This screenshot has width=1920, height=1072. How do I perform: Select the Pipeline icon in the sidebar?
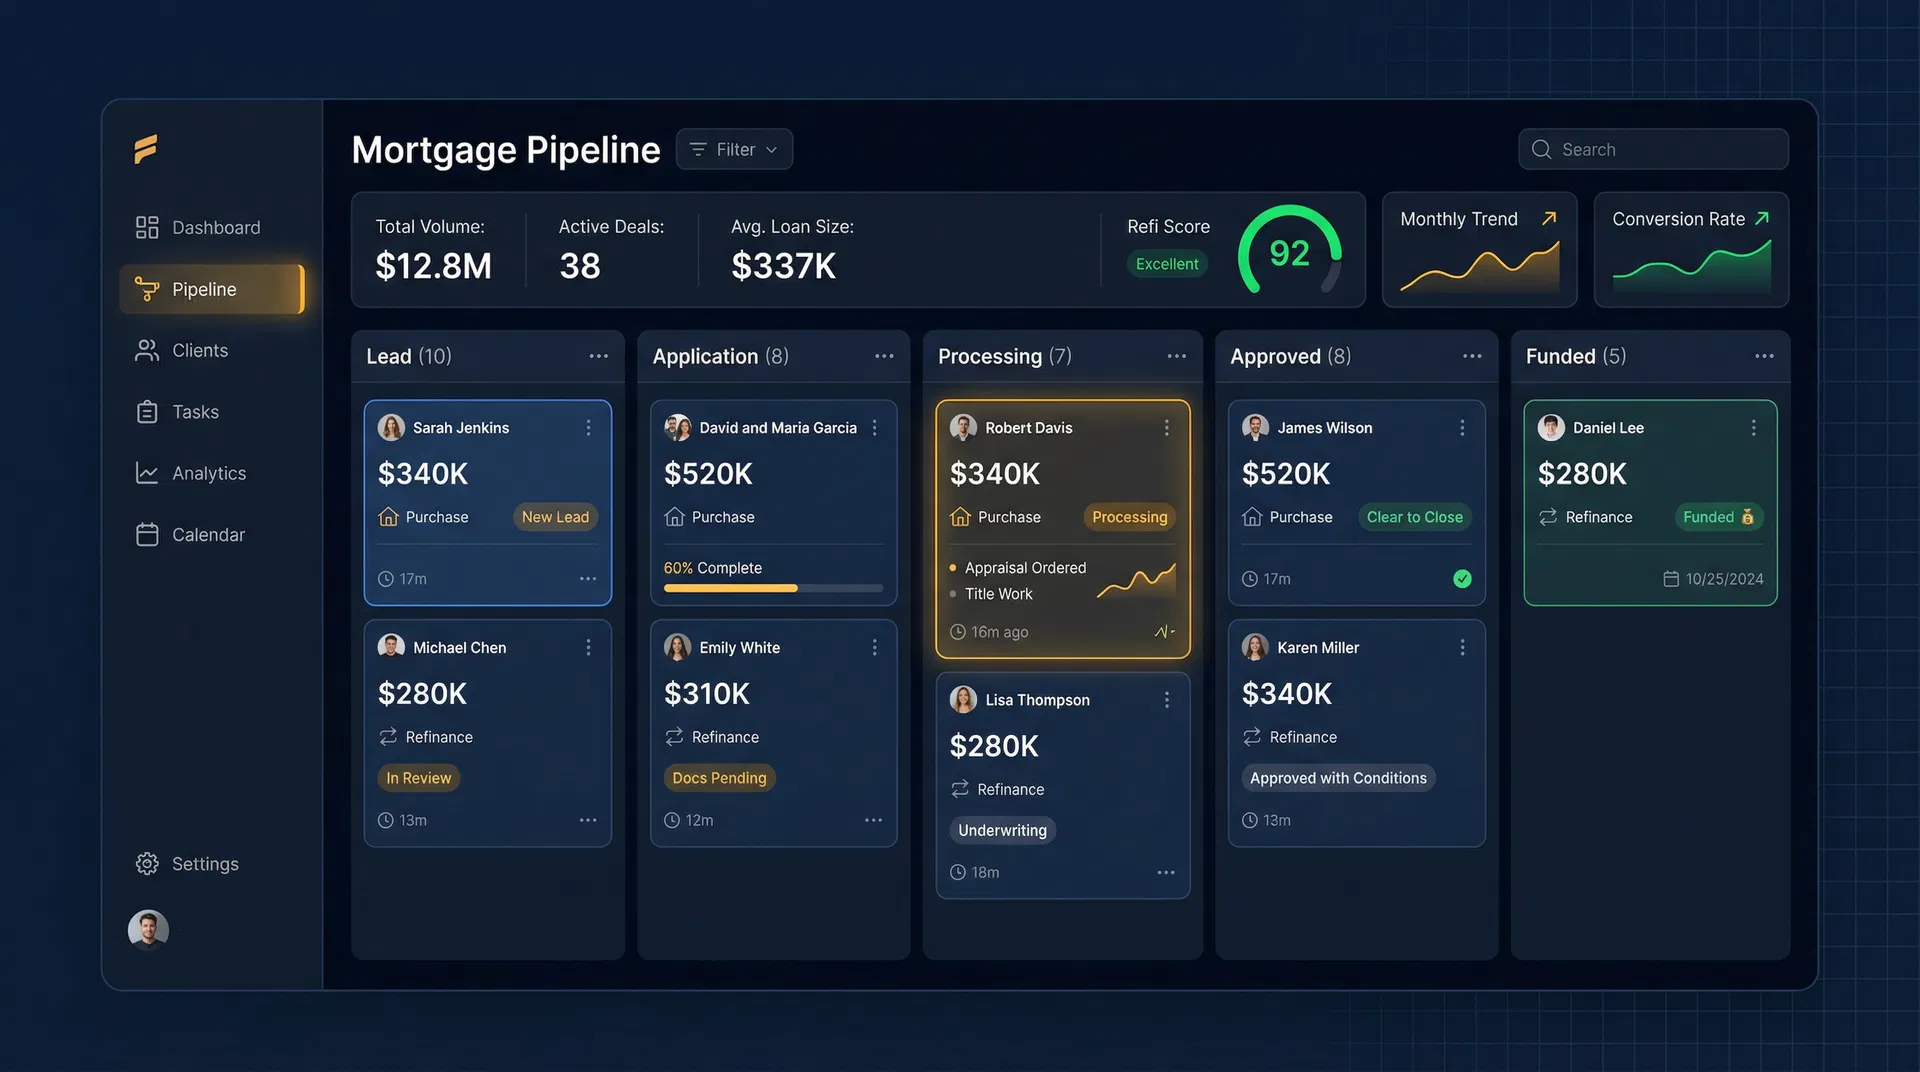147,289
